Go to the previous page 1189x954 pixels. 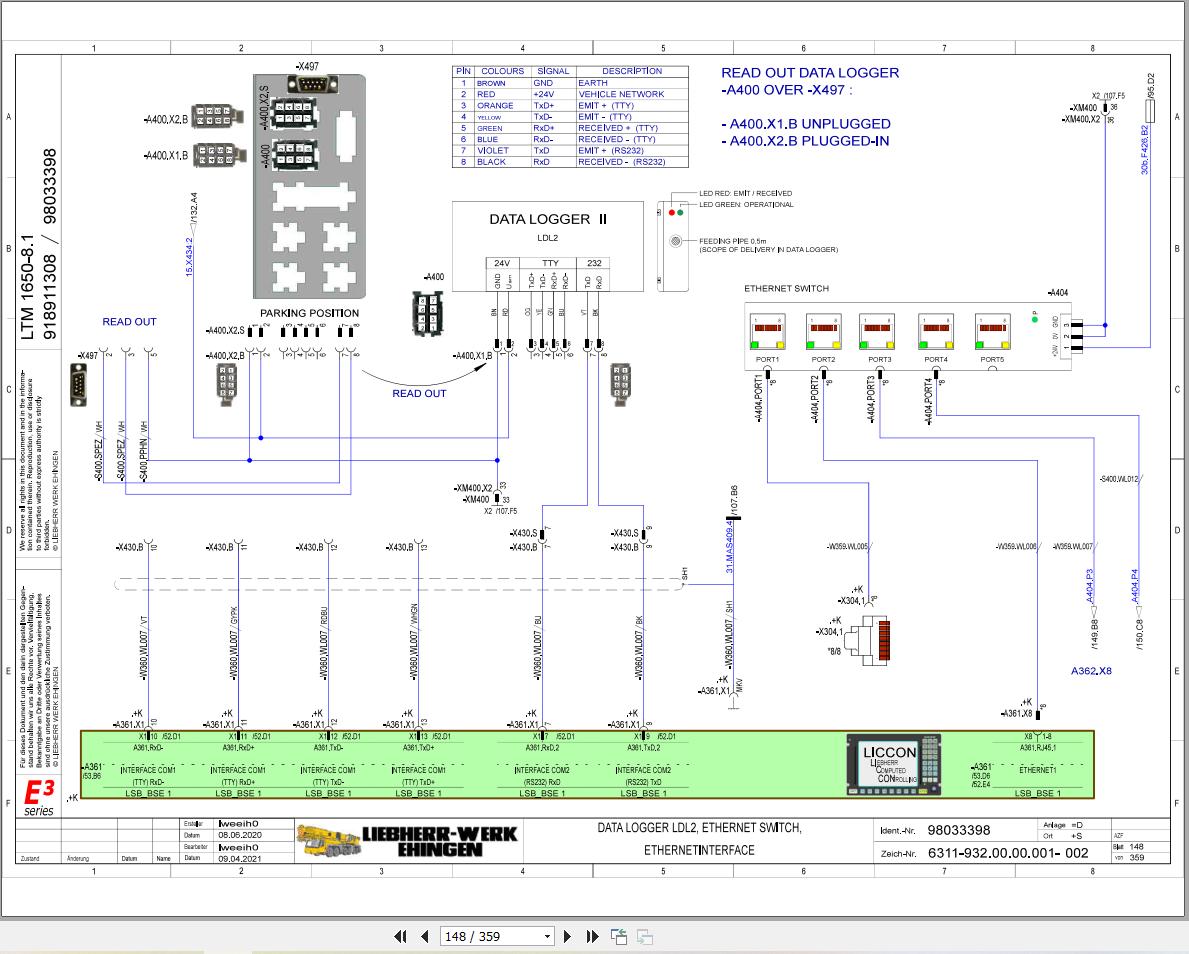click(425, 936)
